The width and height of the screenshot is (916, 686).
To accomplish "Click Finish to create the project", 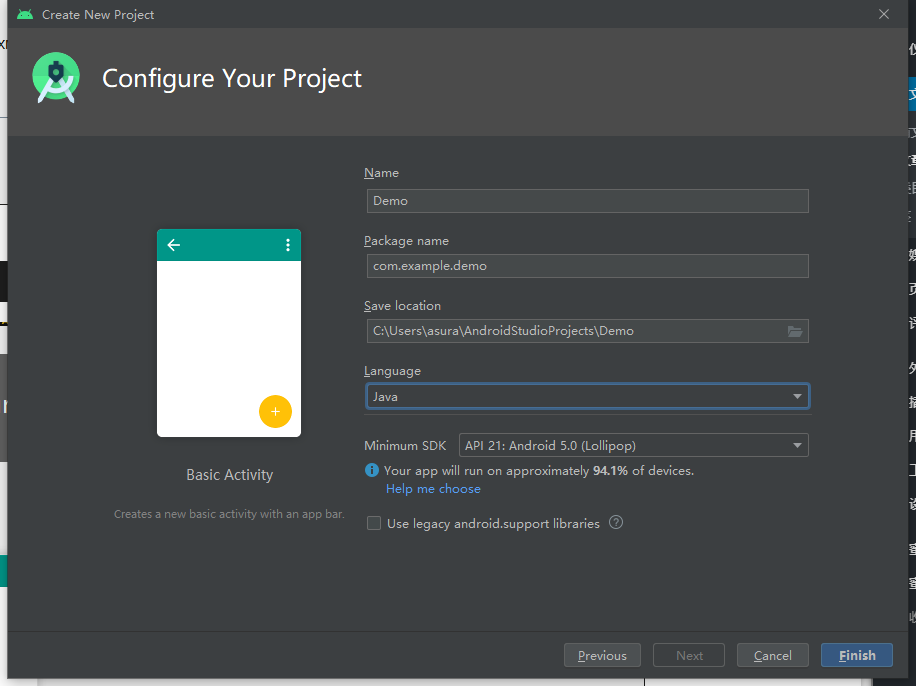I will tap(857, 655).
